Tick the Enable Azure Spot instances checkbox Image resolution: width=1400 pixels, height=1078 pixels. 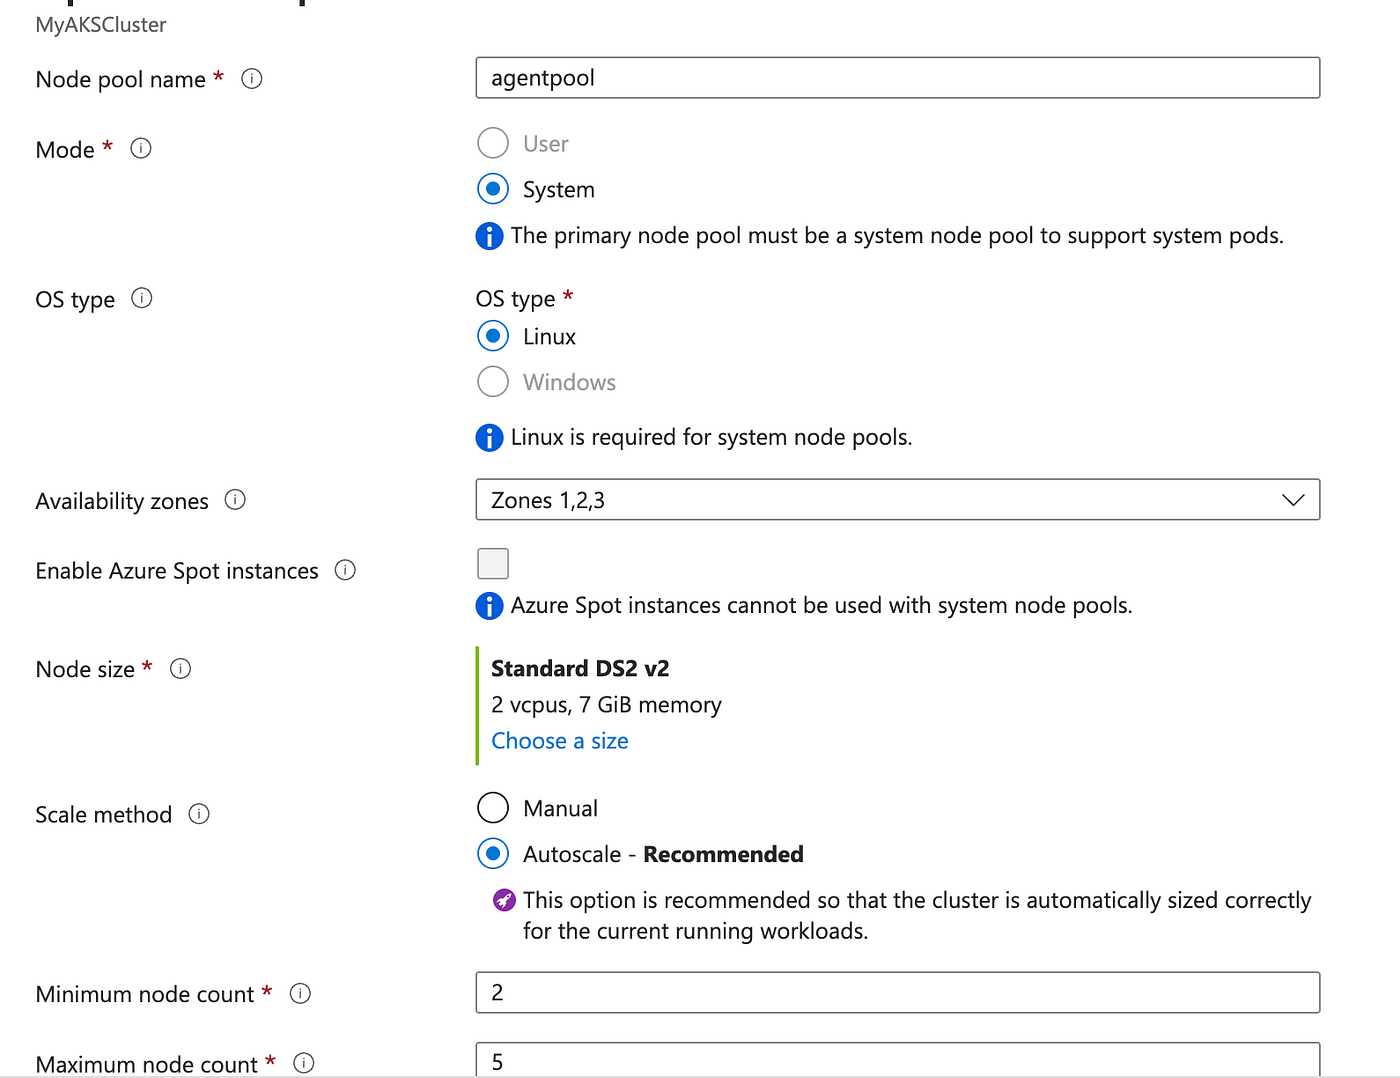tap(493, 564)
